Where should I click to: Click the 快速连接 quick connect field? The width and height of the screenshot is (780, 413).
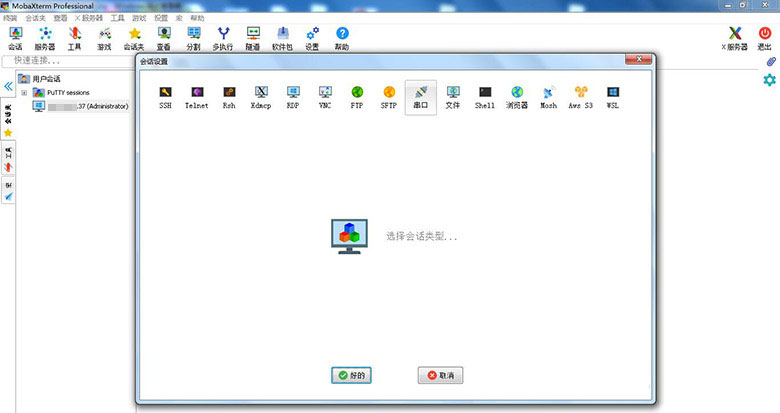[69, 61]
